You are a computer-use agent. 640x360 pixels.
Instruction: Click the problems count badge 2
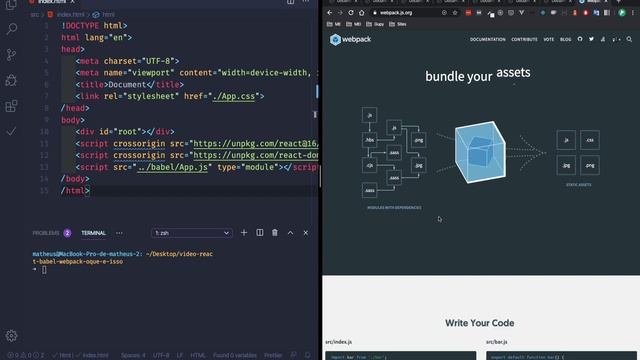click(67, 233)
